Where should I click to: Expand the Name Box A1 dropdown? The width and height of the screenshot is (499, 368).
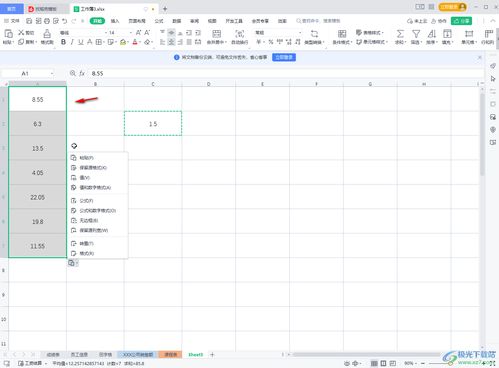(52, 73)
